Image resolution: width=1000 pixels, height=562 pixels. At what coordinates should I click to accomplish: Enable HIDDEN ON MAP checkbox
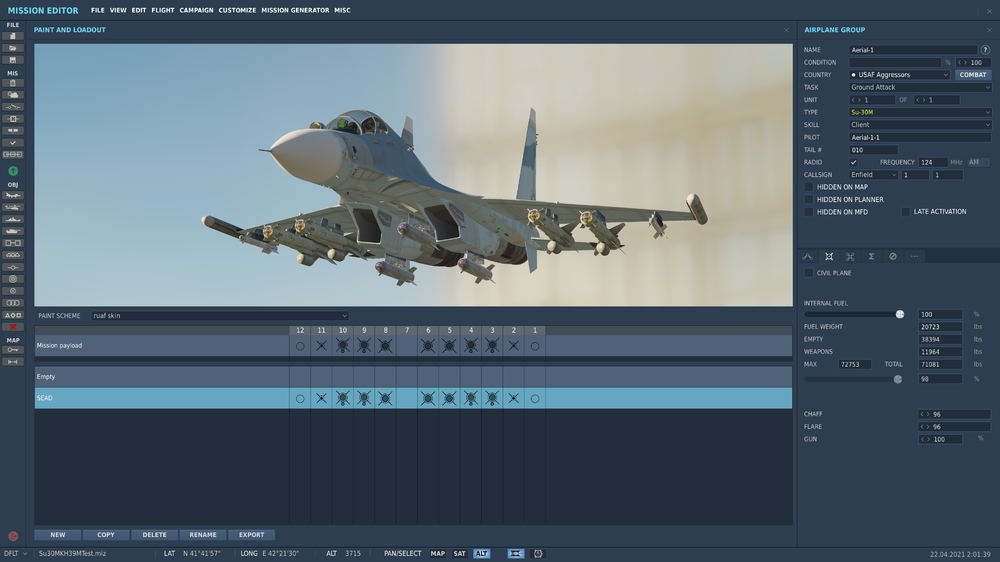coord(809,187)
